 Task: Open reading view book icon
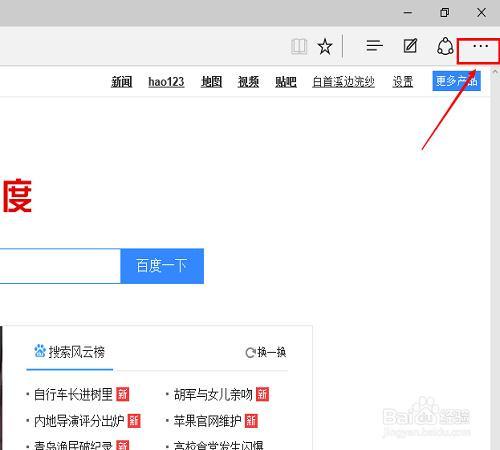coord(299,46)
